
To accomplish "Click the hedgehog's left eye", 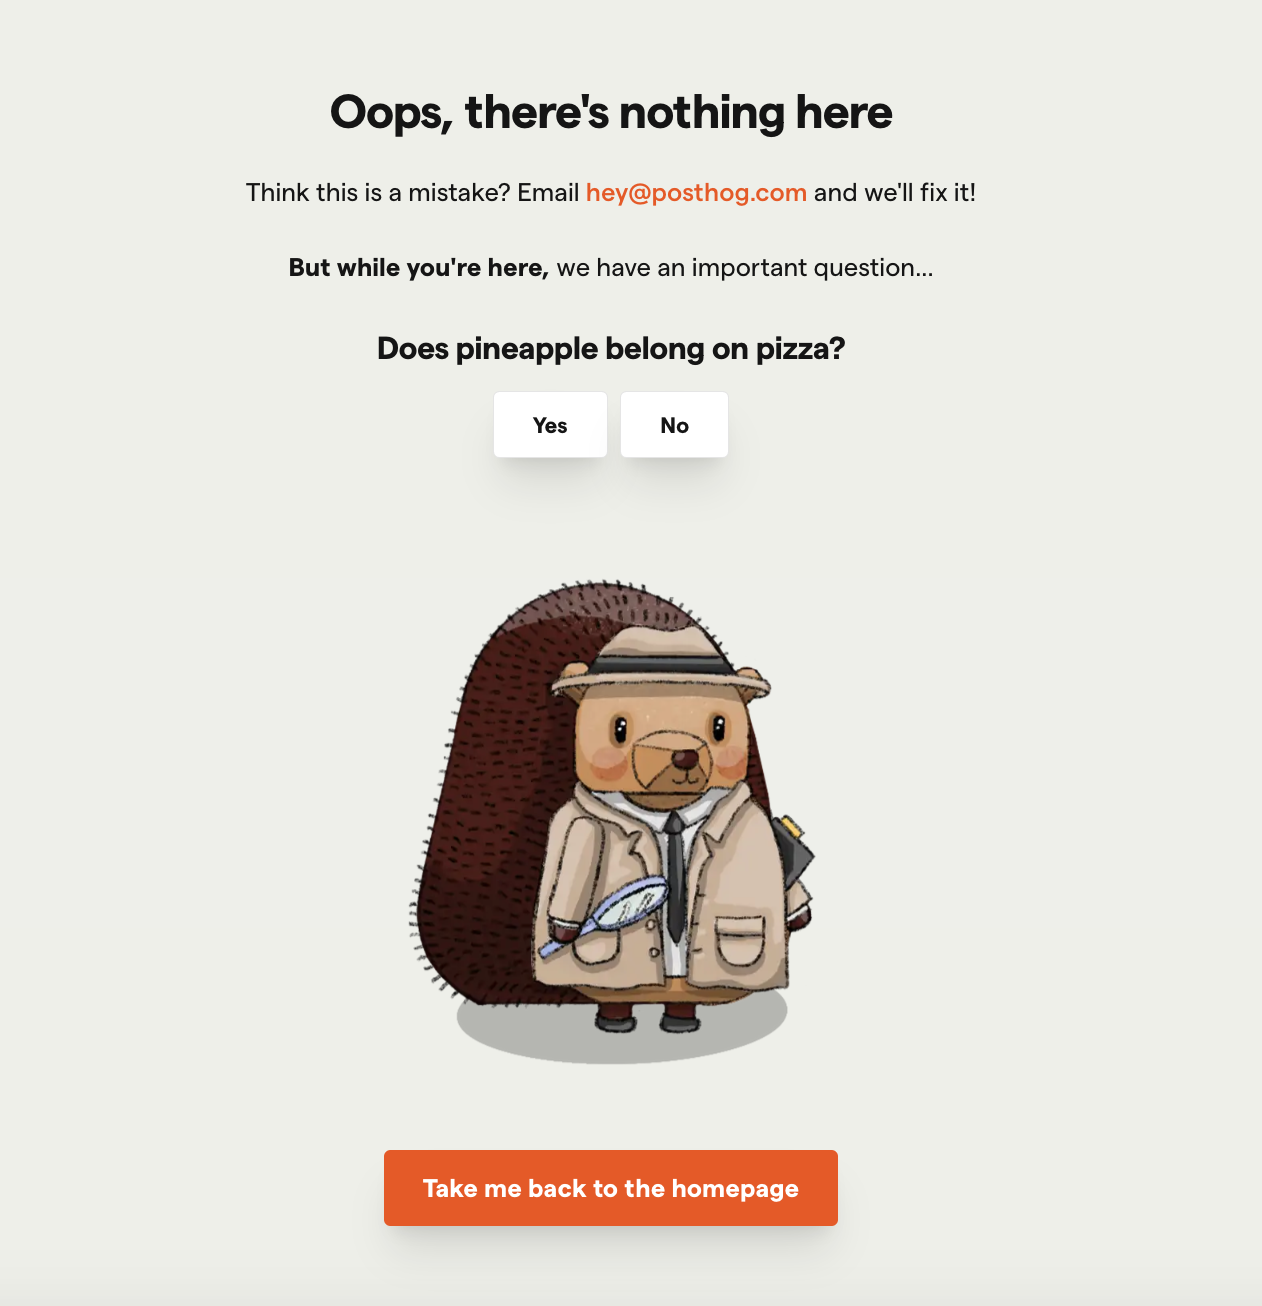I will click(621, 727).
